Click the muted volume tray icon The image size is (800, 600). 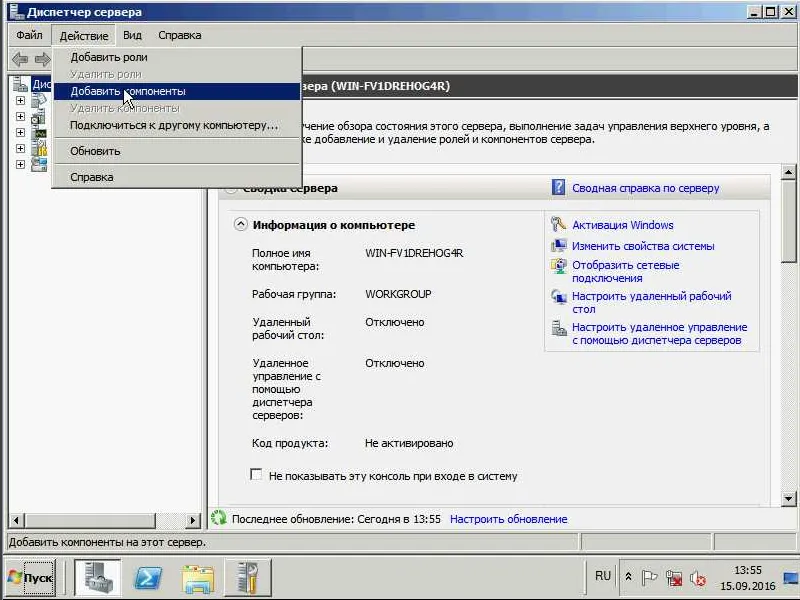tap(697, 579)
